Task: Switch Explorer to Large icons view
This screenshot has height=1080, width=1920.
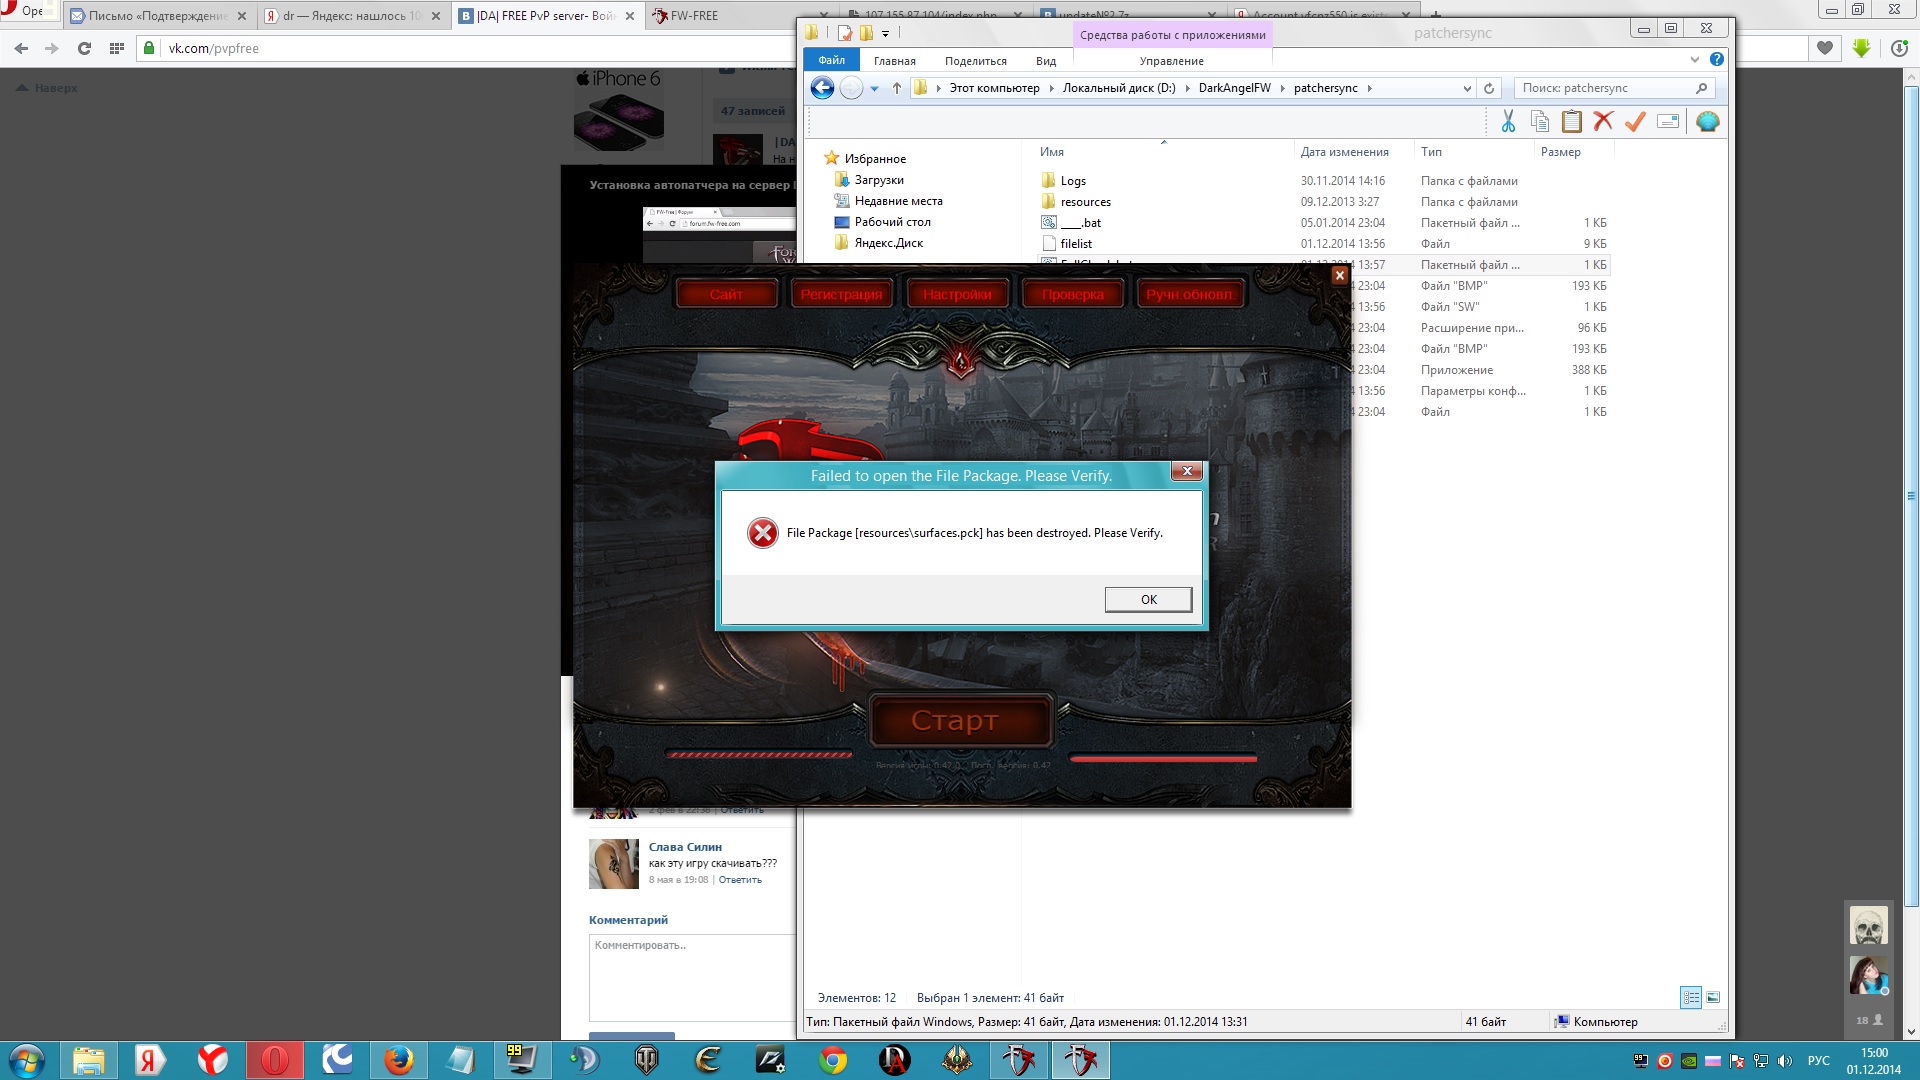Action: coord(1713,997)
